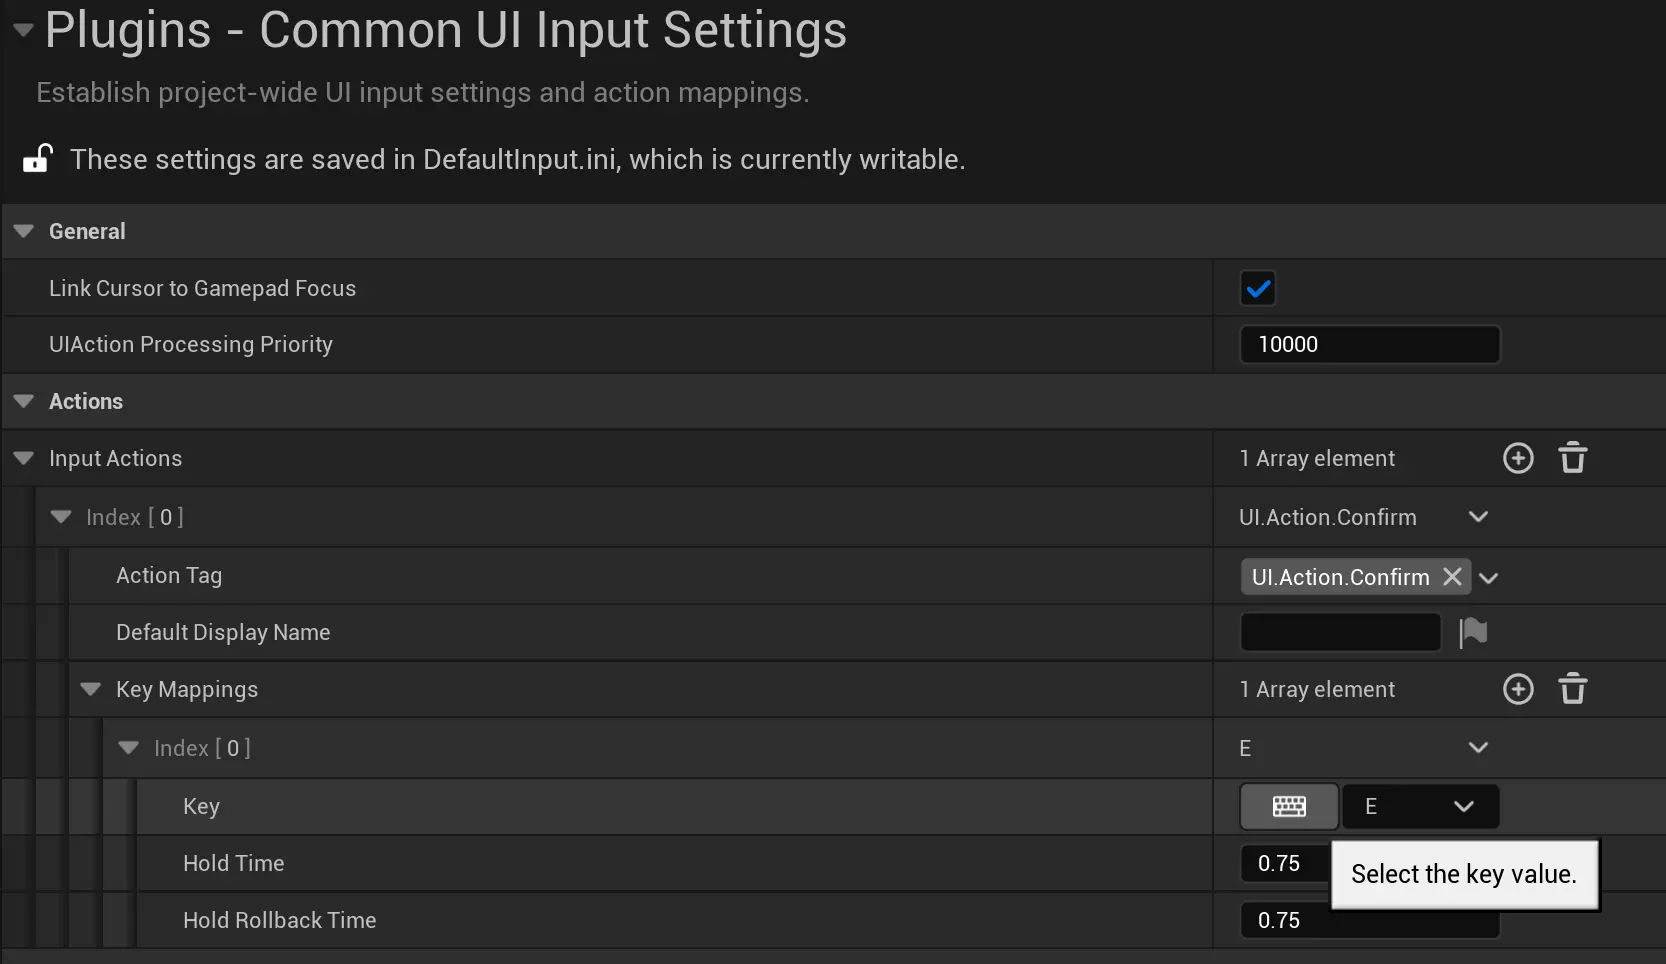
Task: Click the flag icon beside Default Display Name
Action: 1473,632
